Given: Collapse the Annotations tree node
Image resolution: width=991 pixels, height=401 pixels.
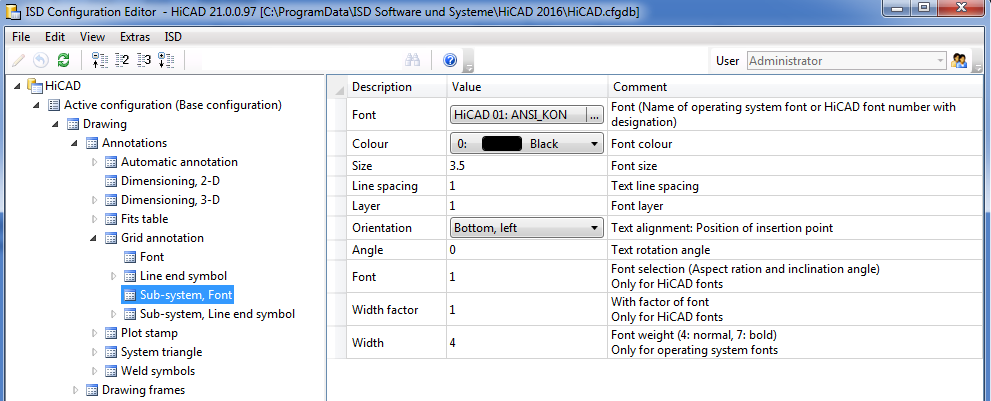Looking at the screenshot, I should click(x=75, y=143).
